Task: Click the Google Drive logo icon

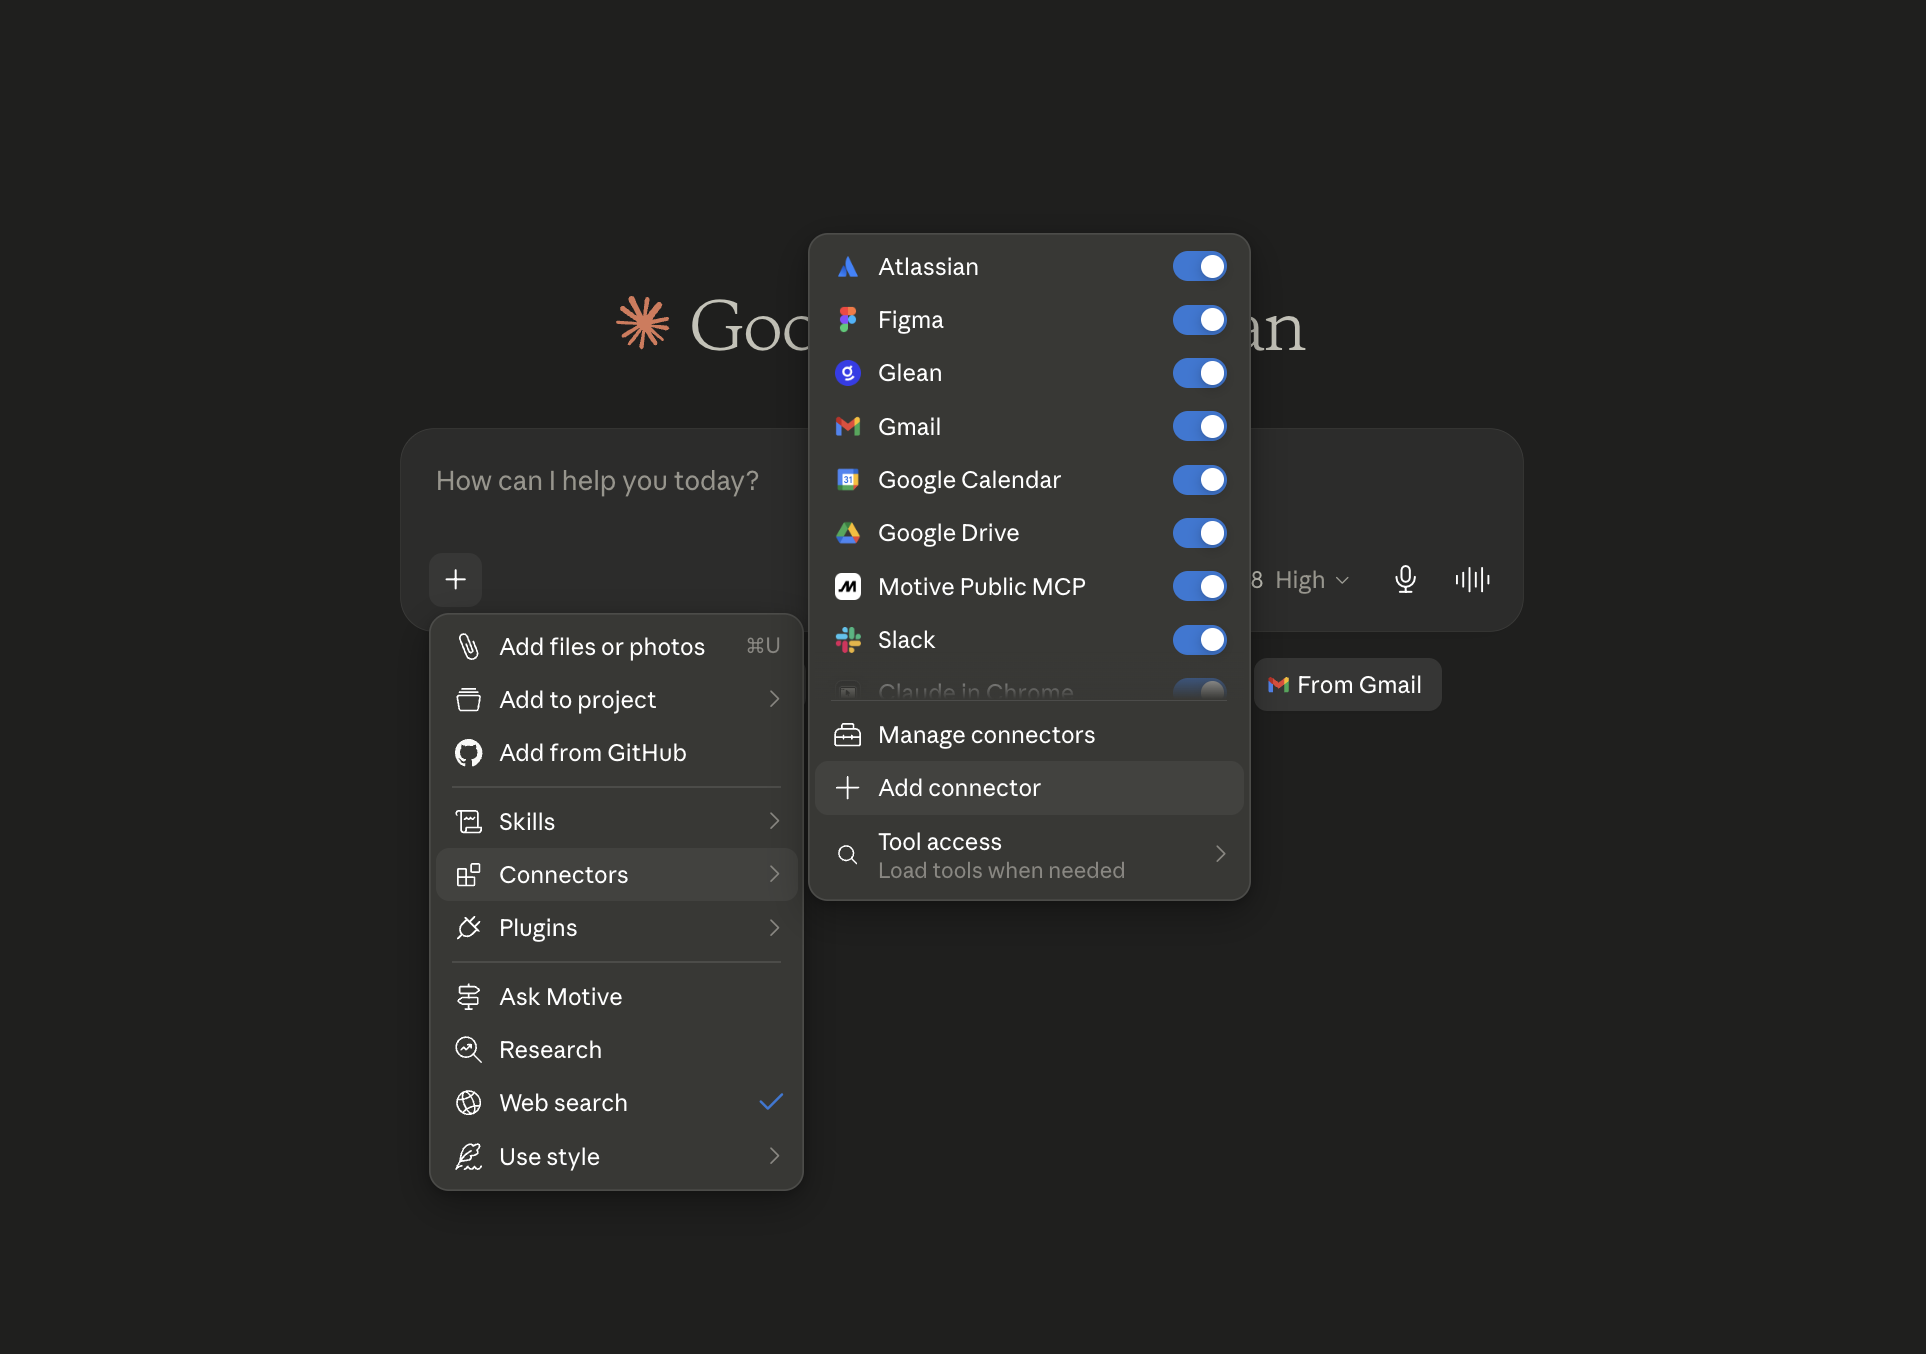Action: click(848, 533)
